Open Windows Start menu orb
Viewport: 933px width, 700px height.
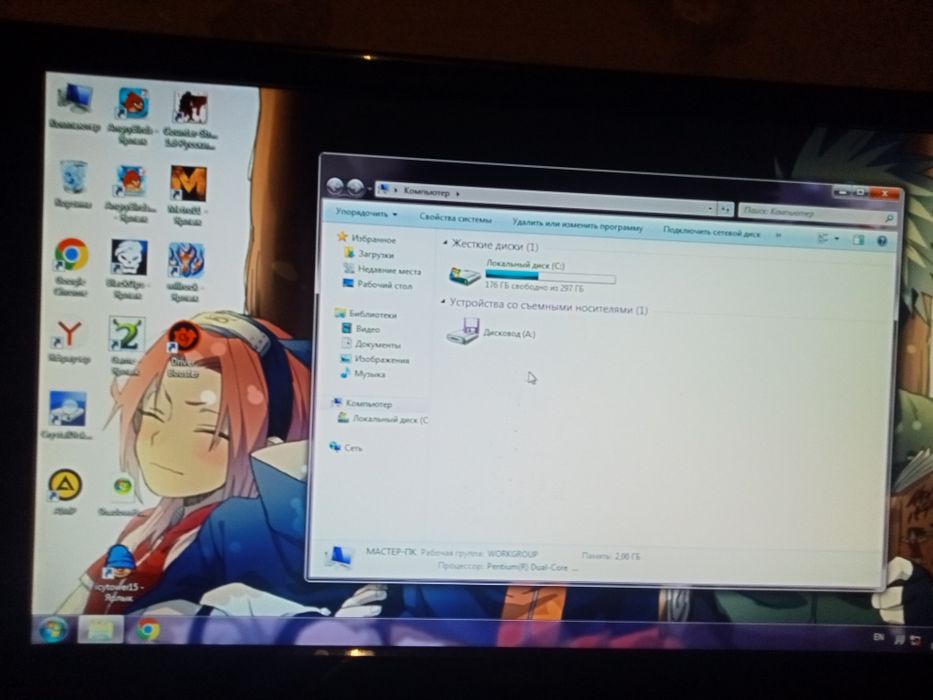click(x=52, y=630)
